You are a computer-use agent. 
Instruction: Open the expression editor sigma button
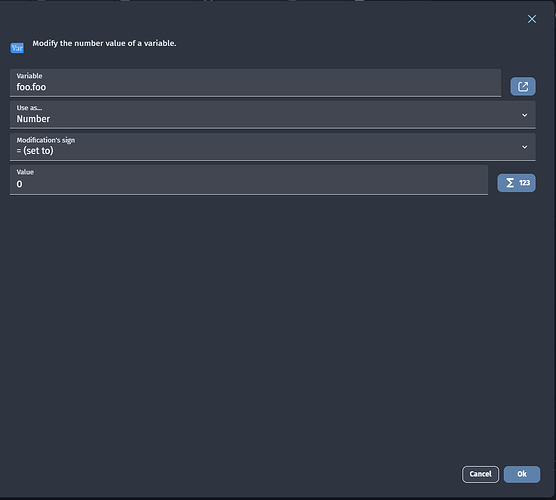(x=516, y=183)
